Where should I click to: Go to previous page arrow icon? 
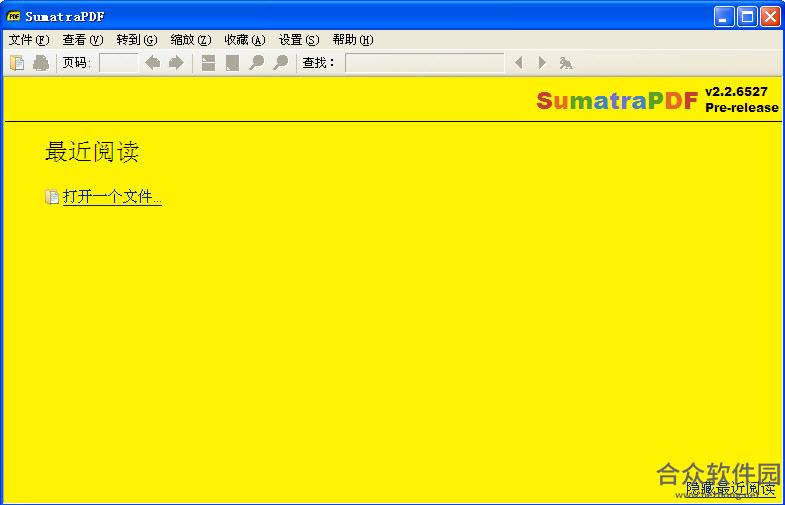153,63
